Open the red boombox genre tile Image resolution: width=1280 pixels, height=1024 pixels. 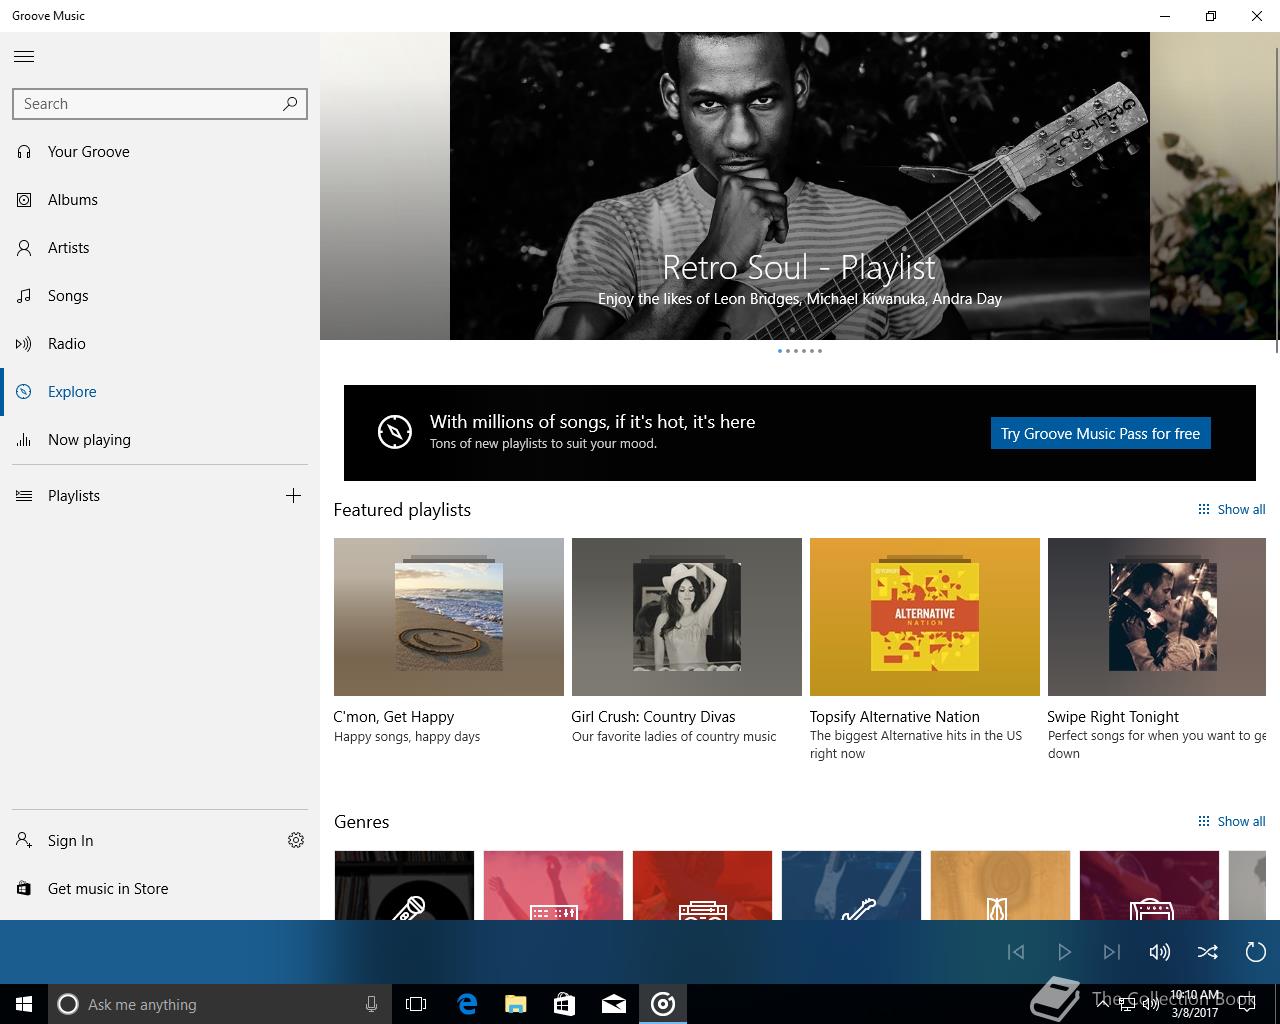pos(702,885)
